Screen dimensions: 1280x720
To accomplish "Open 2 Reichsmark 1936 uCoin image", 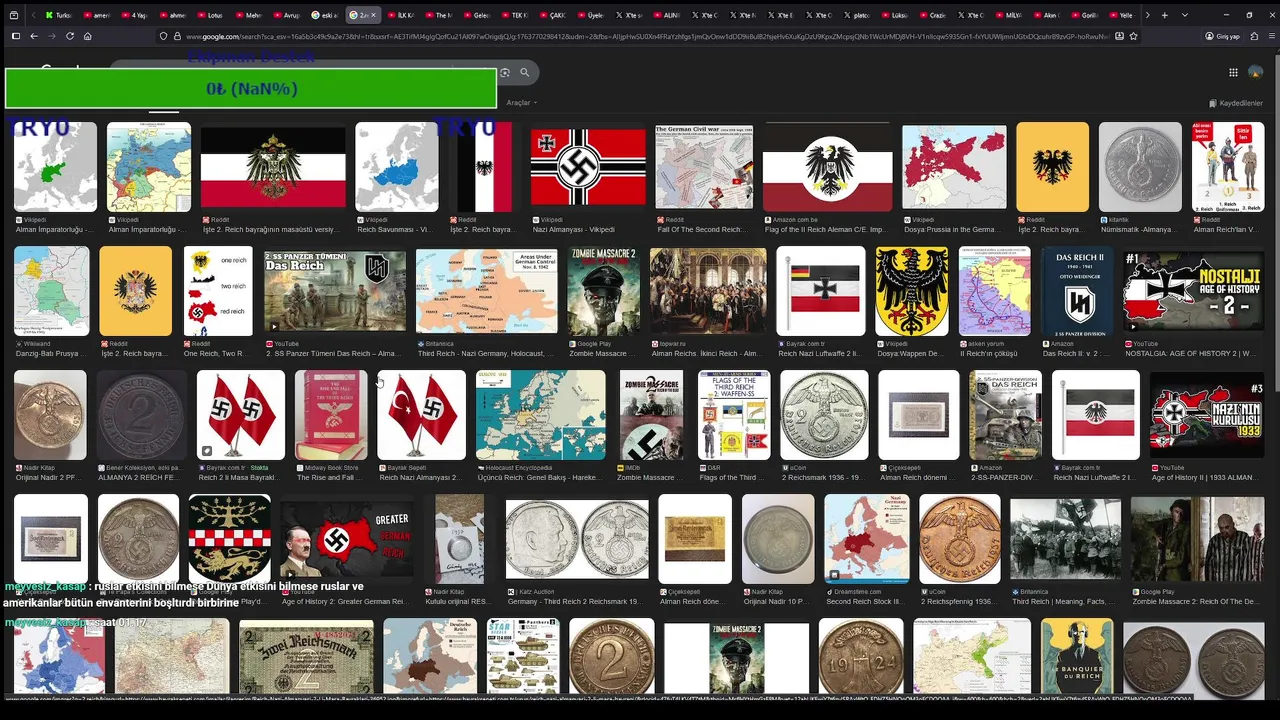I will pyautogui.click(x=824, y=415).
